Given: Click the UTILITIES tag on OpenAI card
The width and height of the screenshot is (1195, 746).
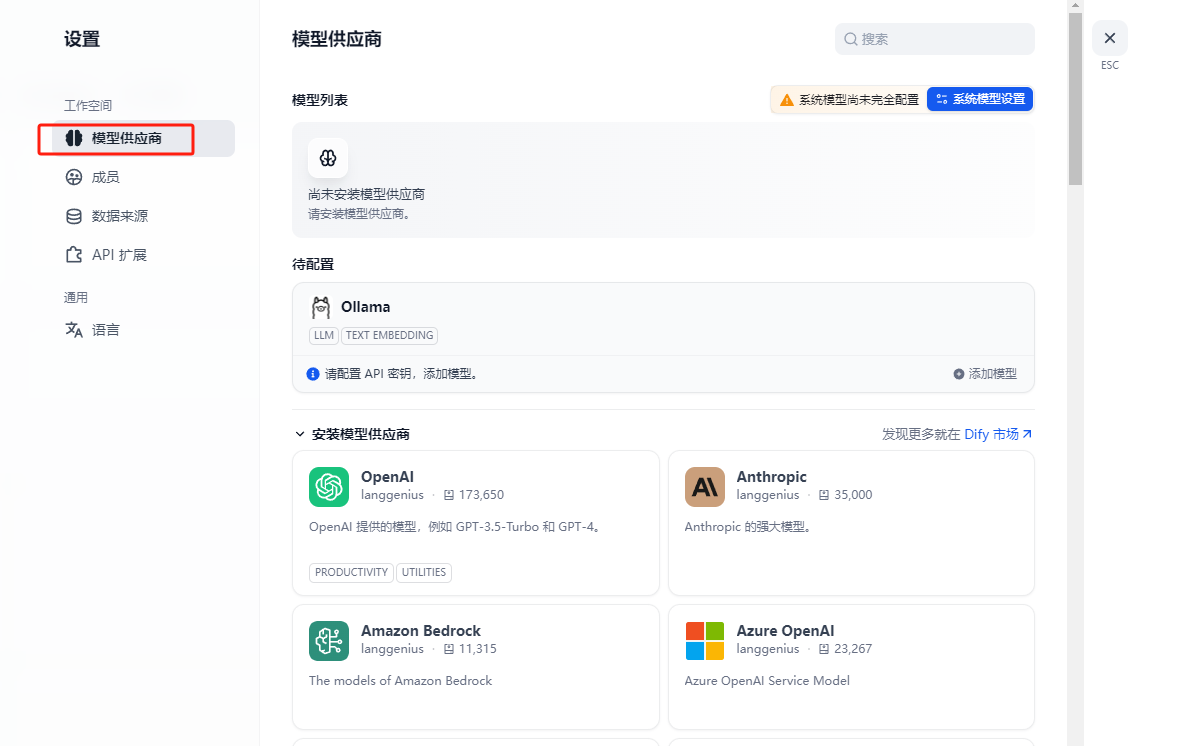Looking at the screenshot, I should 424,572.
